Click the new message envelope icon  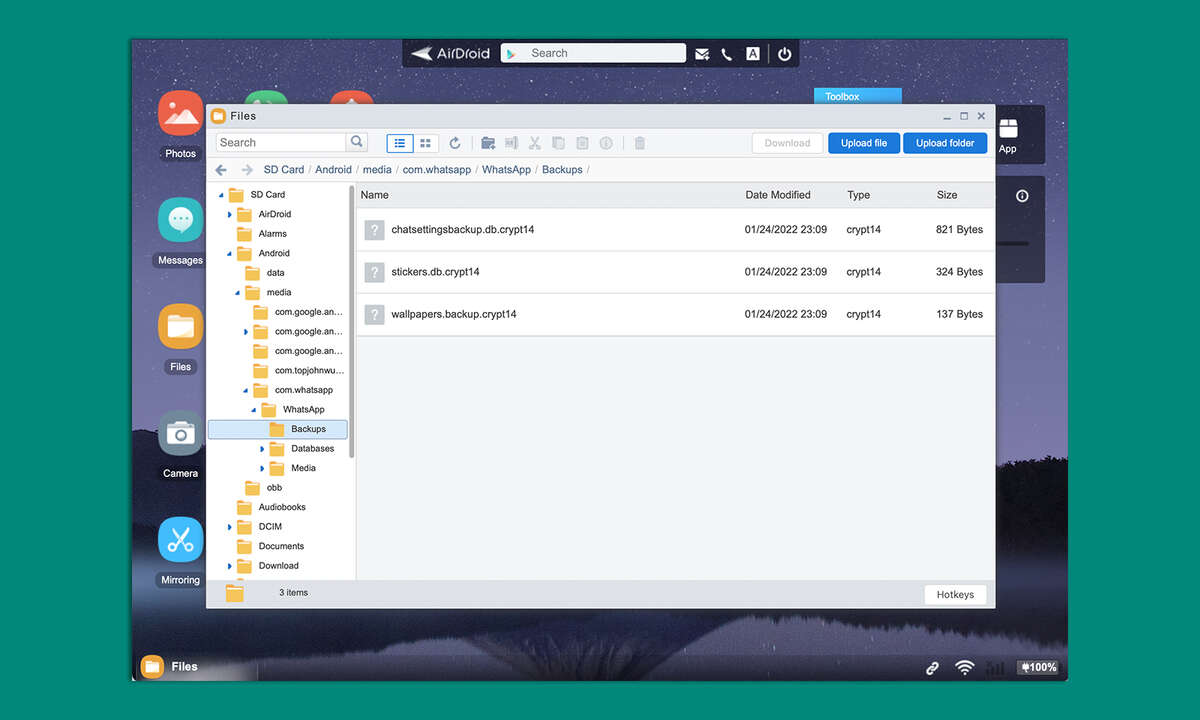click(703, 54)
